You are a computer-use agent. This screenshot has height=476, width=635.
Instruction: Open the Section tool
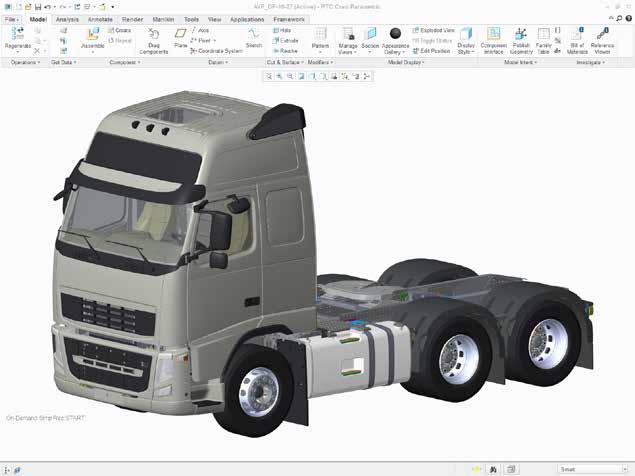(x=370, y=40)
